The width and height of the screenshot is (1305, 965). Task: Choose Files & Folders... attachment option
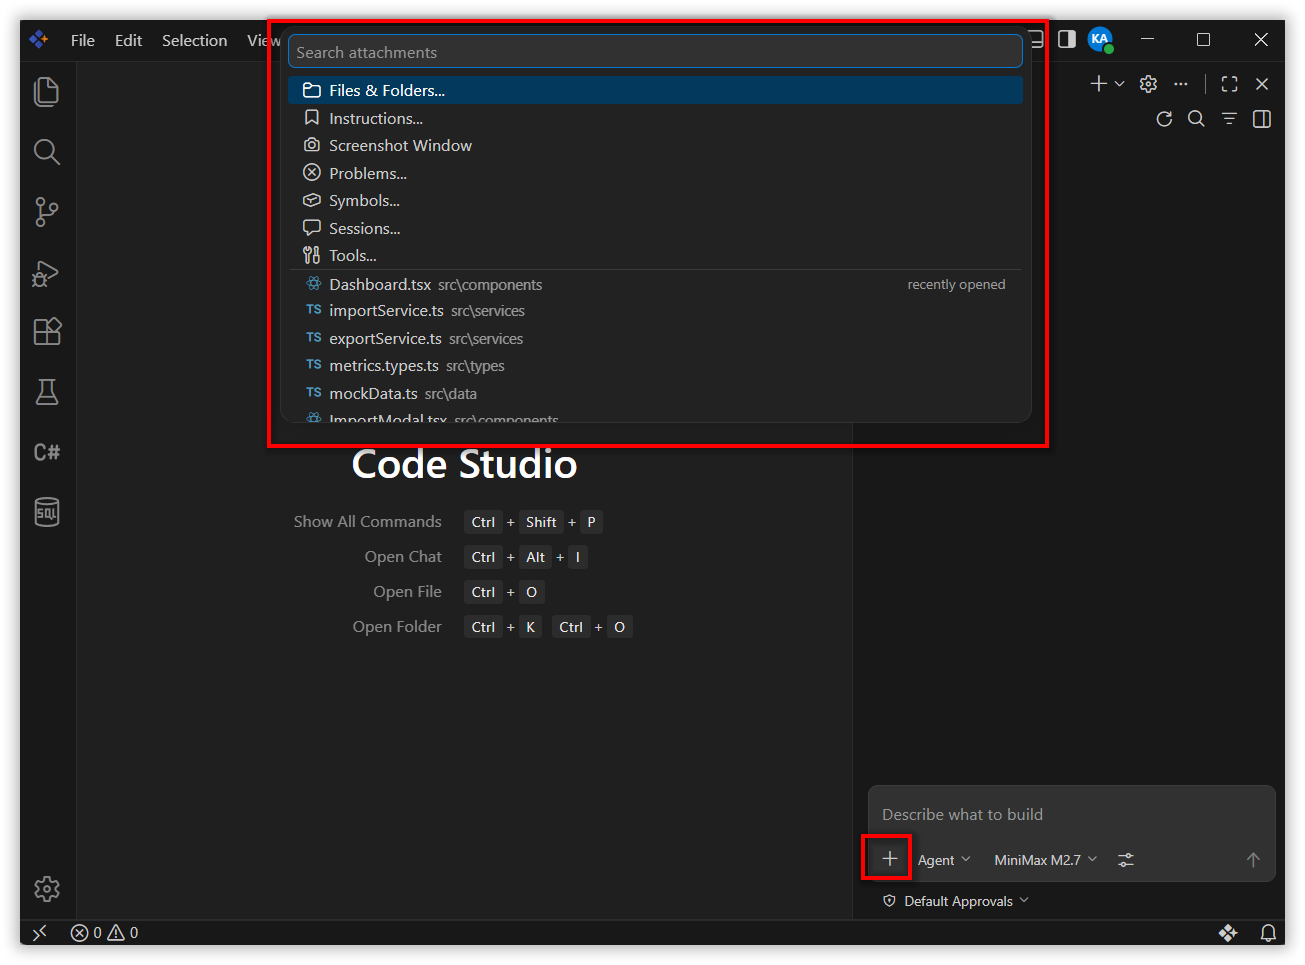(655, 90)
